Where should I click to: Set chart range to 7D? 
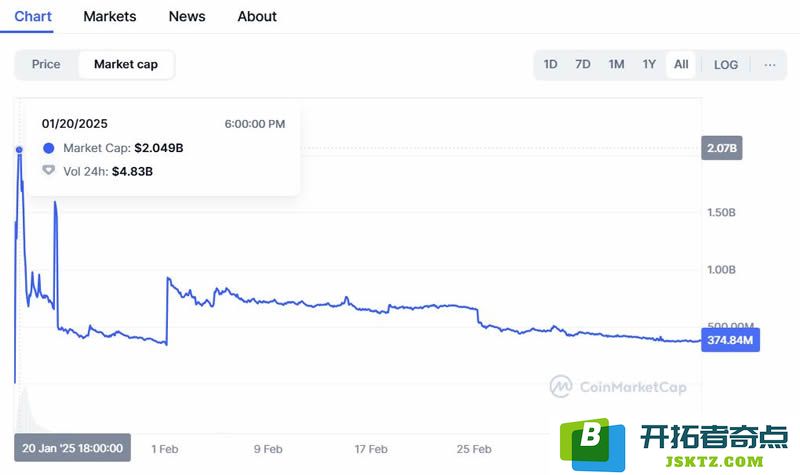tap(583, 64)
